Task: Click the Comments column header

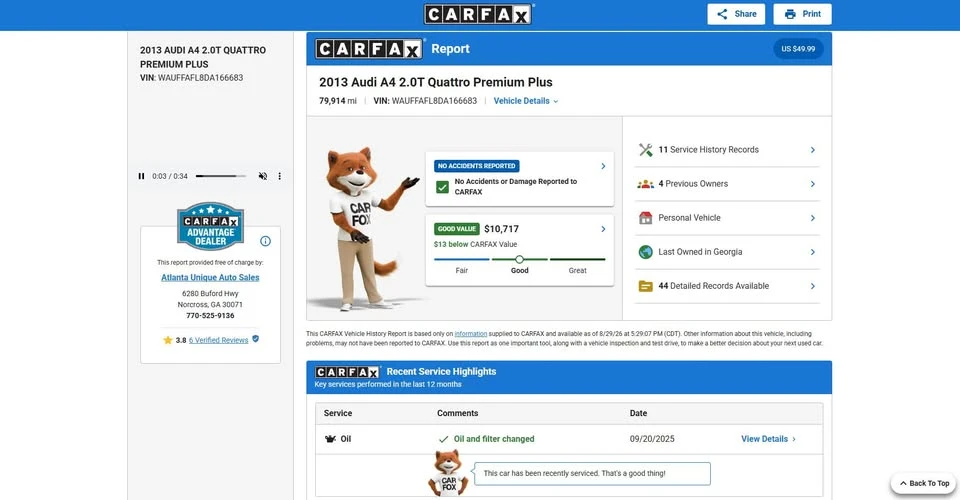Action: (457, 413)
